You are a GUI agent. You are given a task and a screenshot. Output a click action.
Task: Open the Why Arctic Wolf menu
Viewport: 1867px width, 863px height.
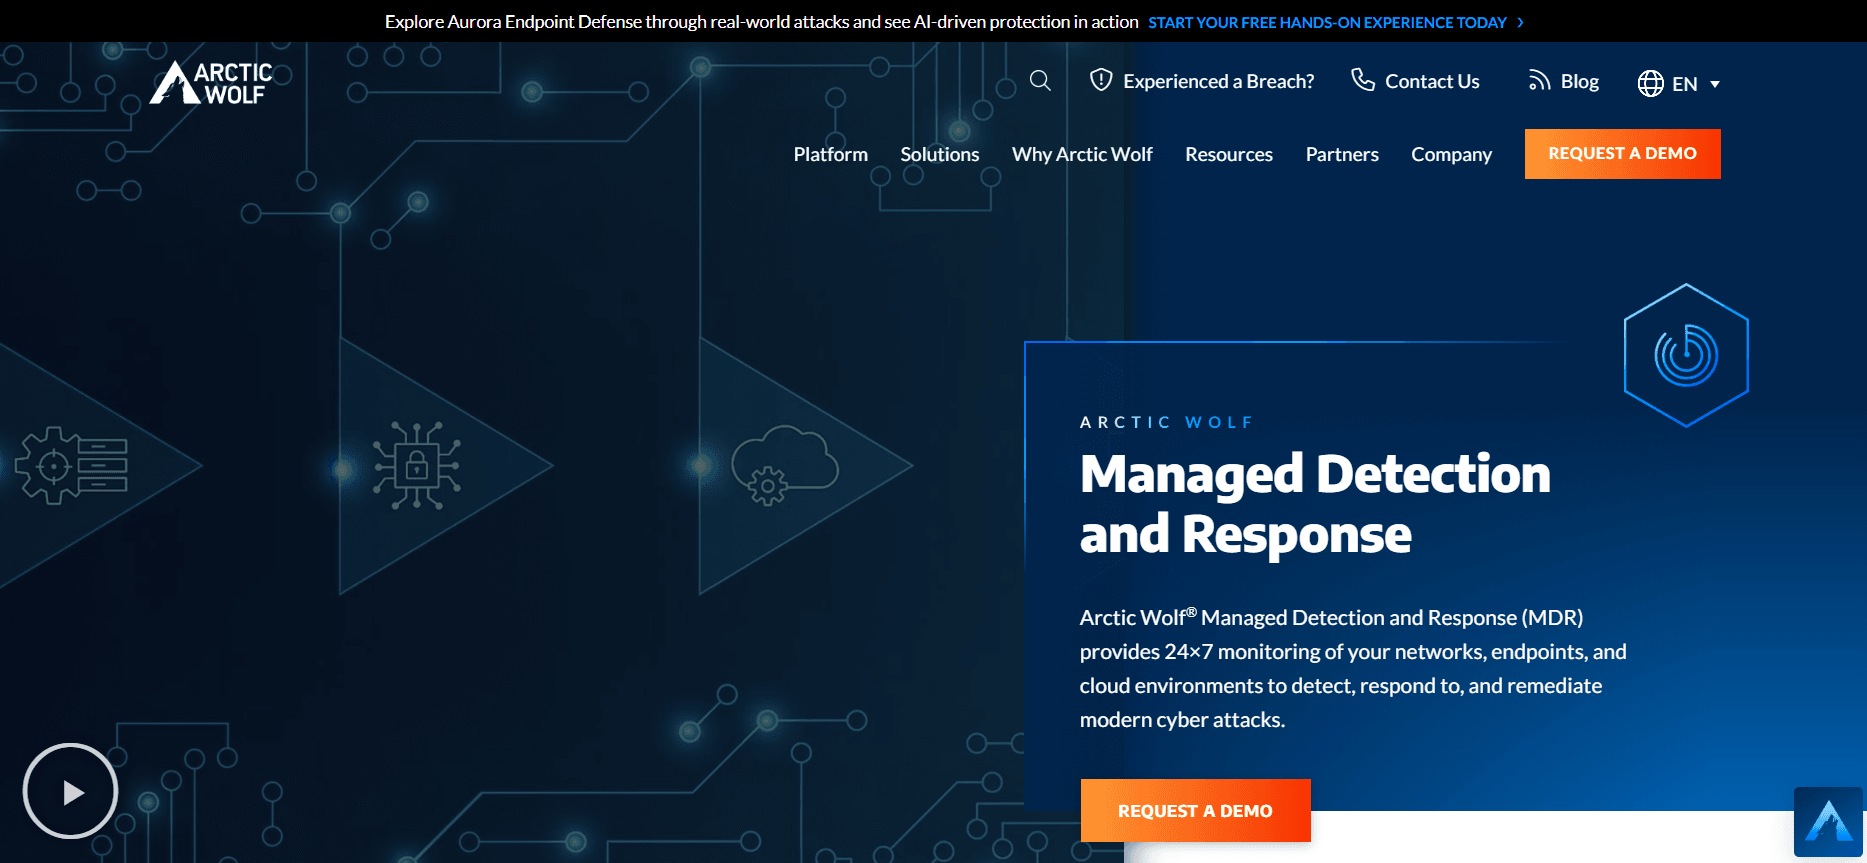coord(1082,154)
